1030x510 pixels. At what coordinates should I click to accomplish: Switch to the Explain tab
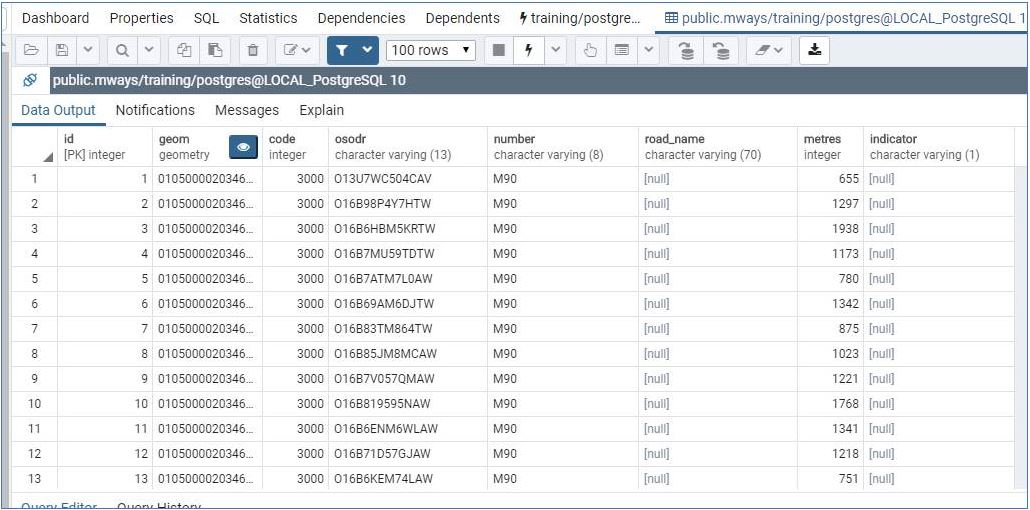click(x=321, y=110)
